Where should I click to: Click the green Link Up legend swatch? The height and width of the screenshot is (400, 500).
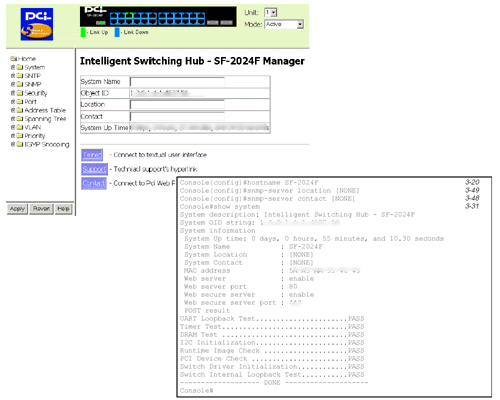point(83,32)
